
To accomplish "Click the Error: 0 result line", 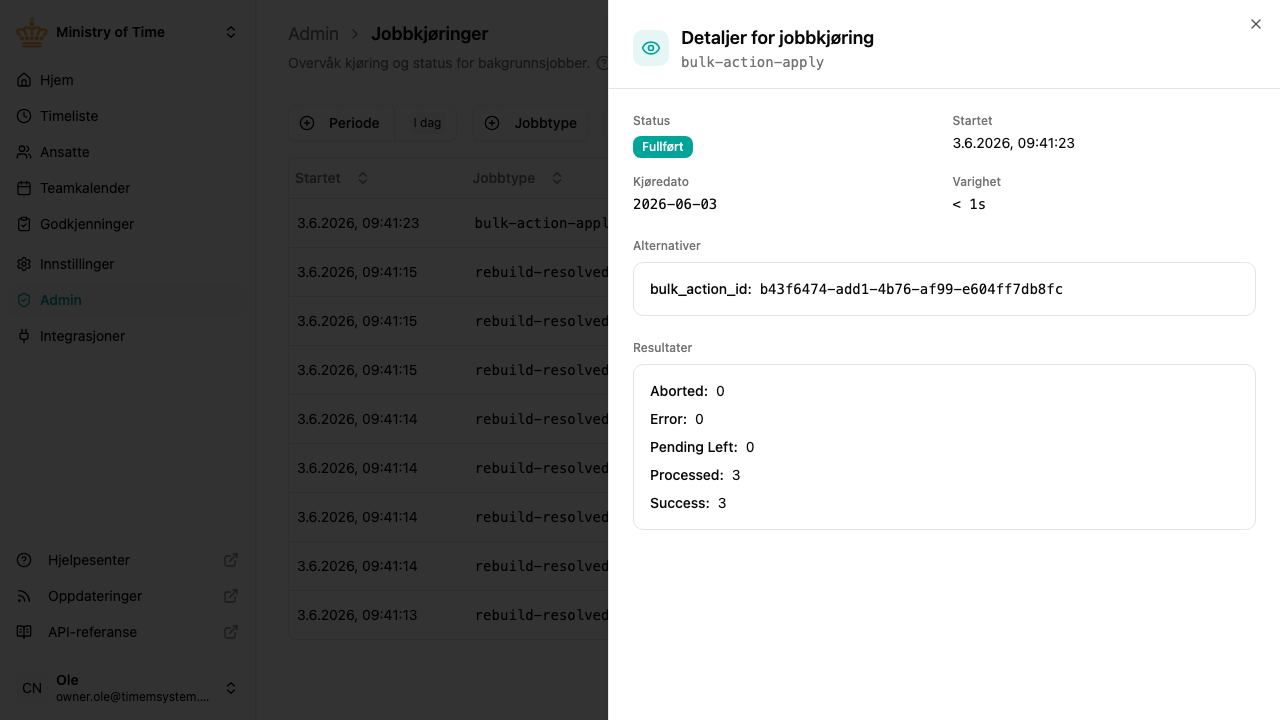I will click(x=677, y=419).
